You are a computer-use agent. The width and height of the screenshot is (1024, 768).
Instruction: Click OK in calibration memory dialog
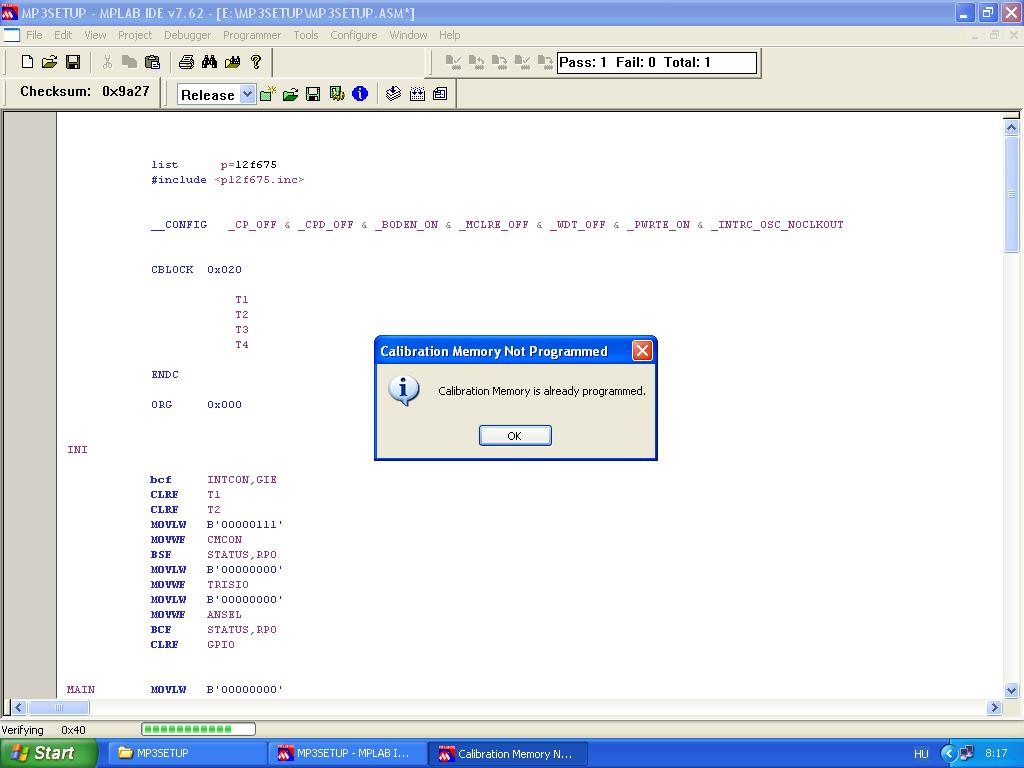coord(515,436)
